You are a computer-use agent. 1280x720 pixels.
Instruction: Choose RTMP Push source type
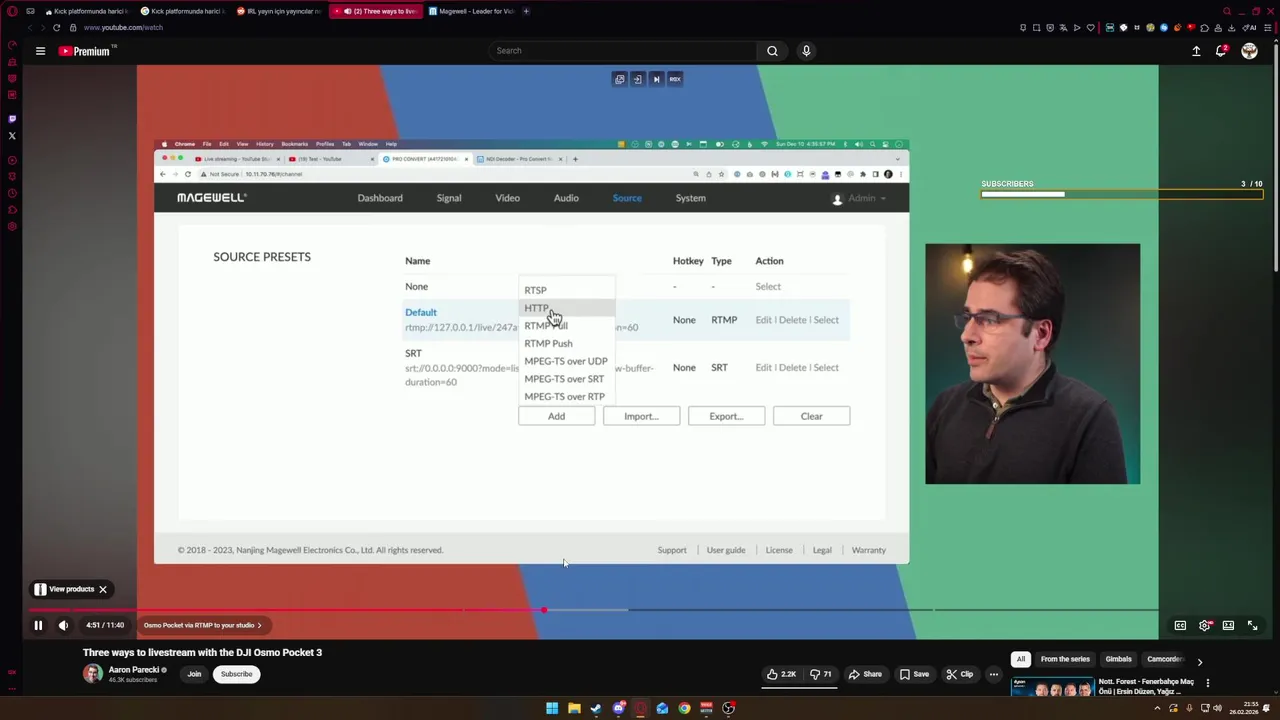567,343
